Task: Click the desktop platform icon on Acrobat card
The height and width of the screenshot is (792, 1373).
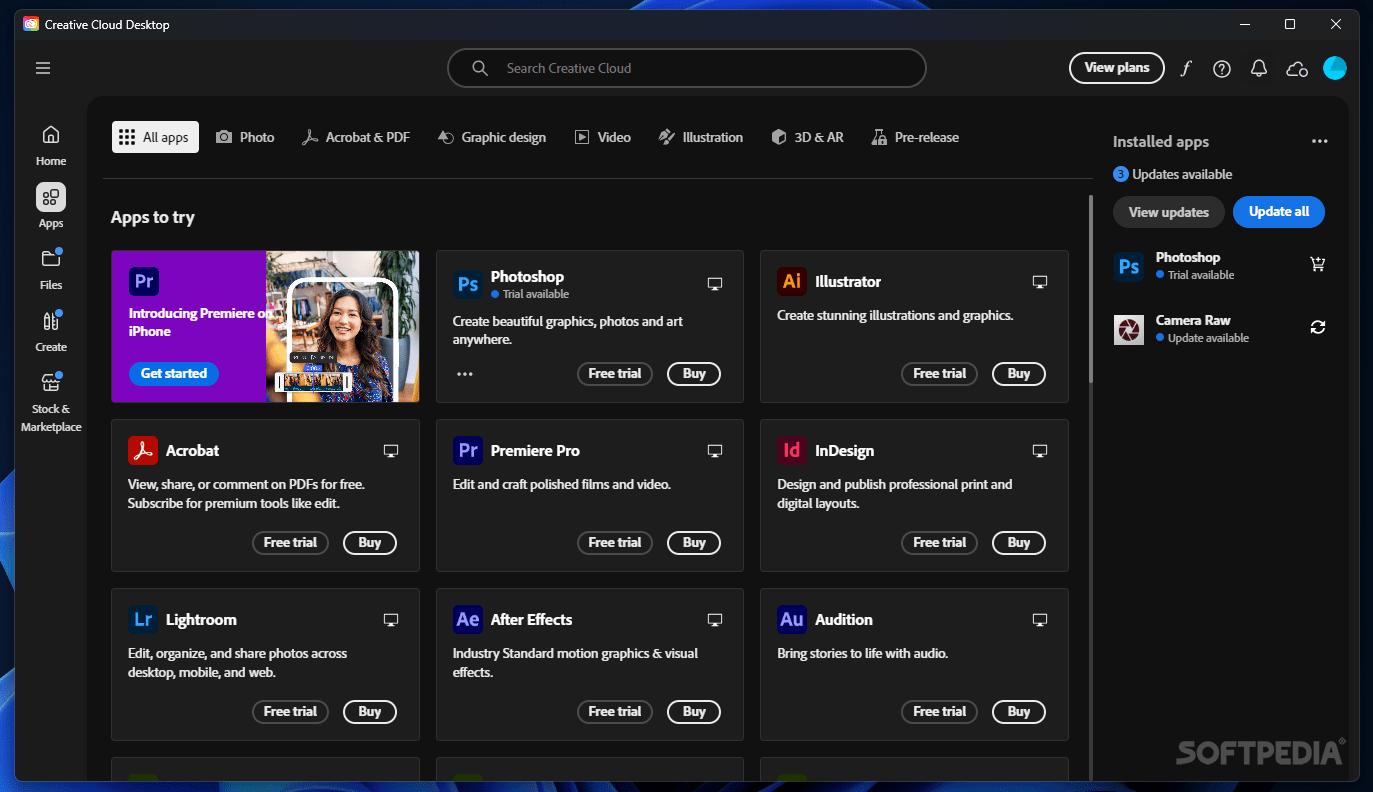Action: [391, 451]
